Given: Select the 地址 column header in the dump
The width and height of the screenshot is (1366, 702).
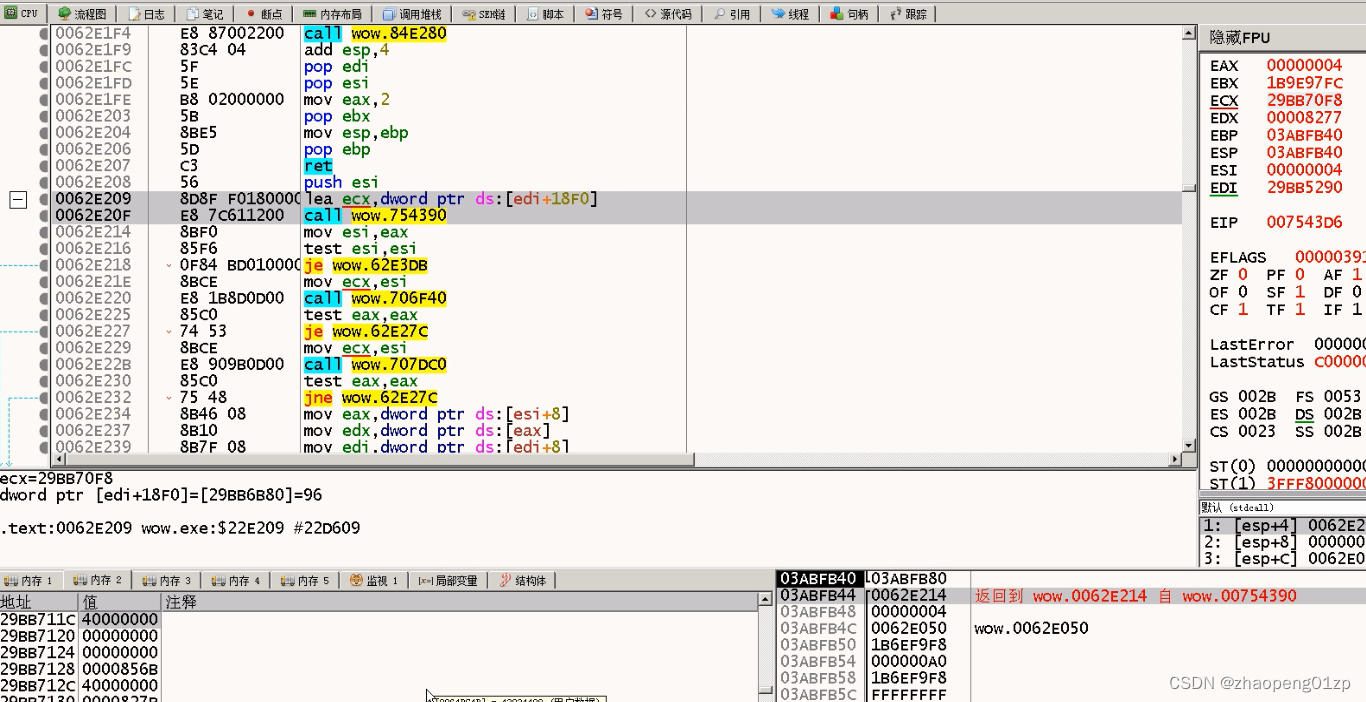Looking at the screenshot, I should click(39, 602).
